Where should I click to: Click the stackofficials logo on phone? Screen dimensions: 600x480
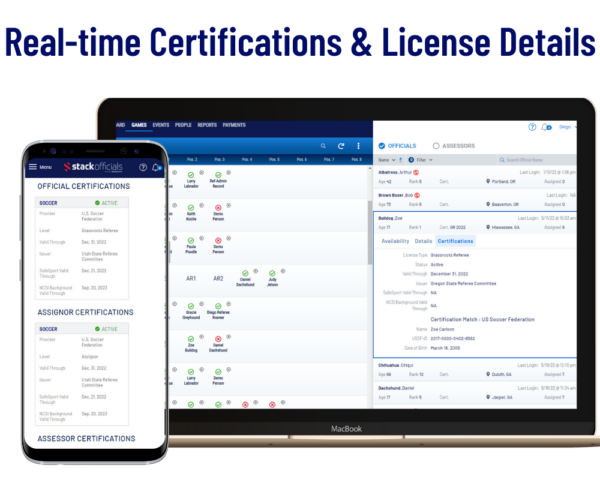tap(94, 167)
